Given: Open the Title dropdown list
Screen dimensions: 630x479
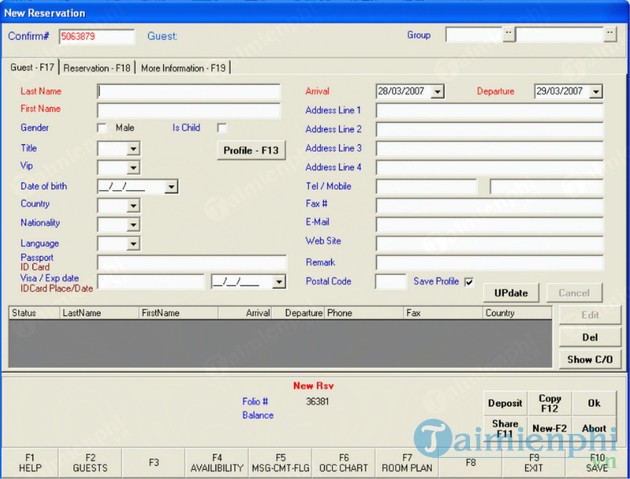Looking at the screenshot, I should pyautogui.click(x=133, y=149).
